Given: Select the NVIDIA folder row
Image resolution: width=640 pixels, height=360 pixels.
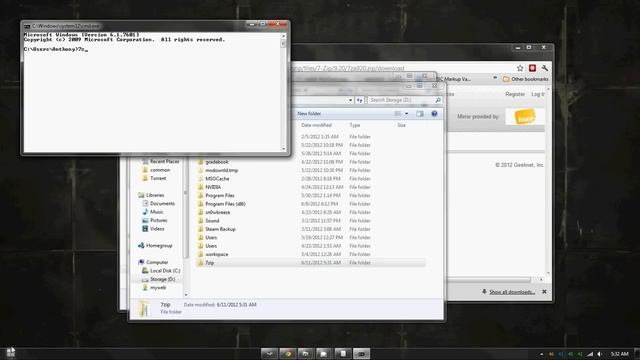Looking at the screenshot, I should click(x=310, y=187).
